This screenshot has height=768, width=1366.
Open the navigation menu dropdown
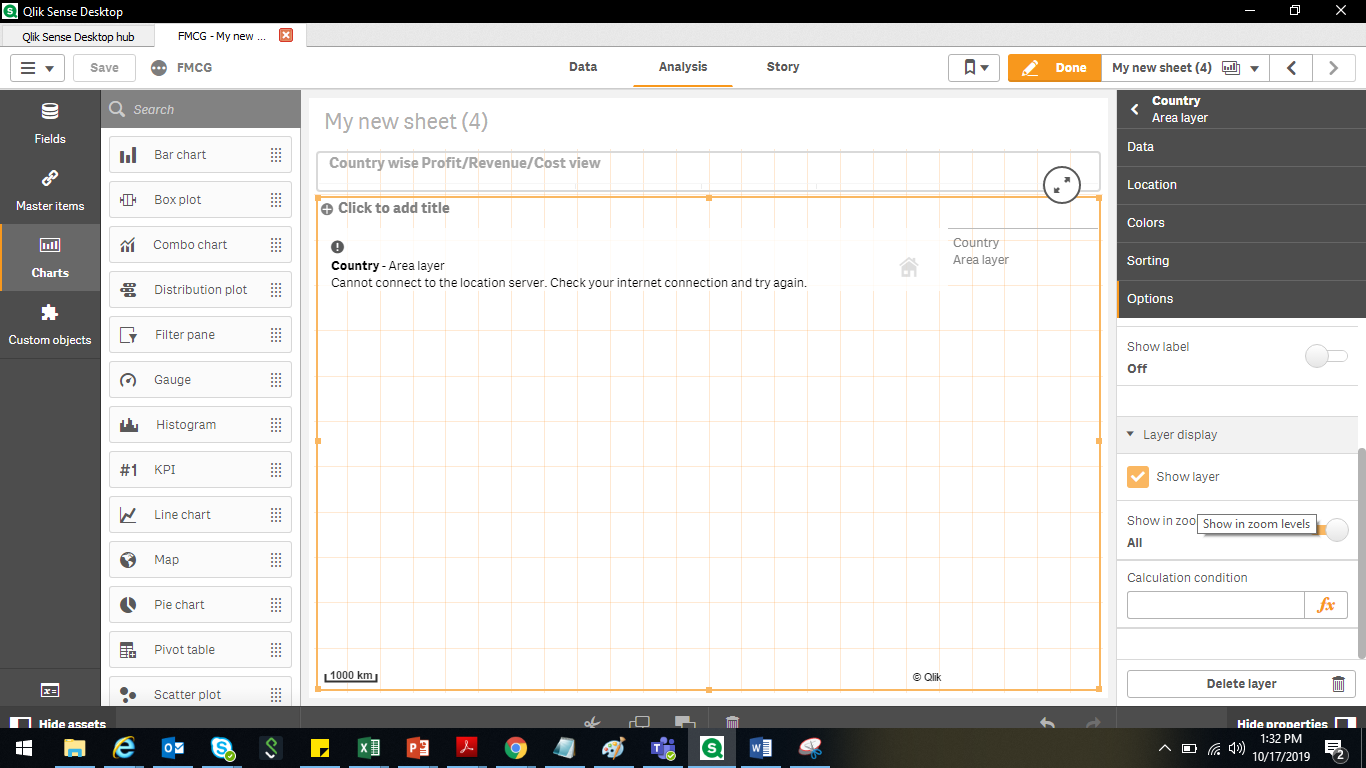pyautogui.click(x=38, y=68)
